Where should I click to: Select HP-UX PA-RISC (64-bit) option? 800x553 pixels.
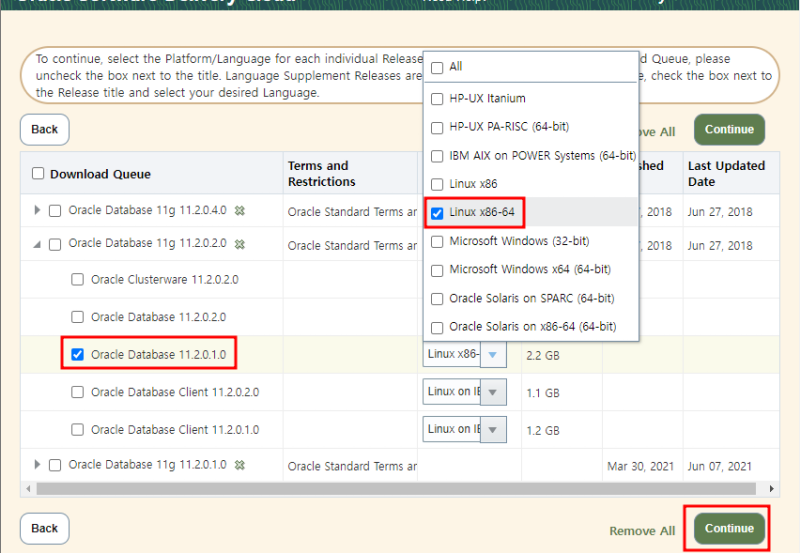437,128
